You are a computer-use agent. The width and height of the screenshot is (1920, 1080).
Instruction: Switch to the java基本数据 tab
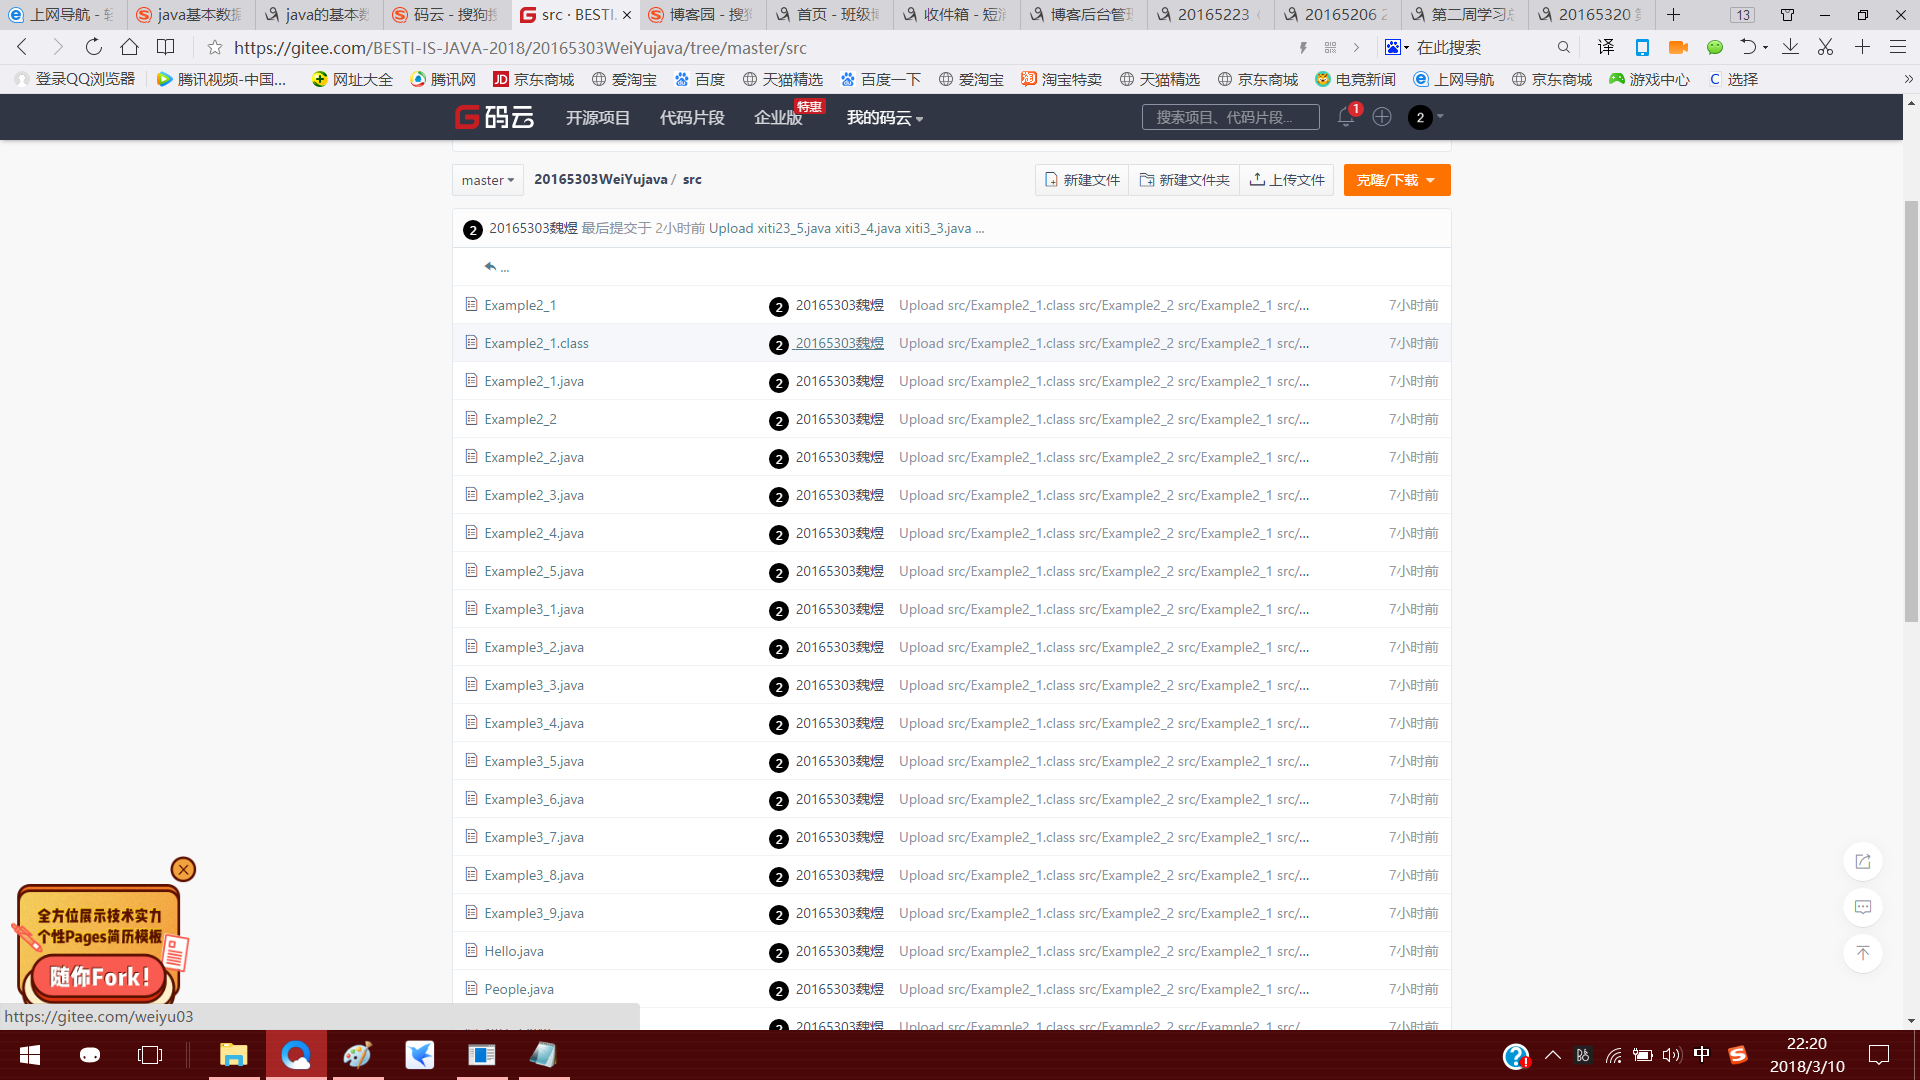coord(190,15)
